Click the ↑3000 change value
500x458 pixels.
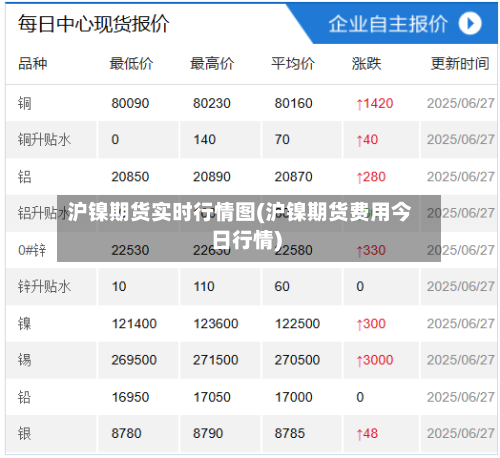click(x=375, y=360)
